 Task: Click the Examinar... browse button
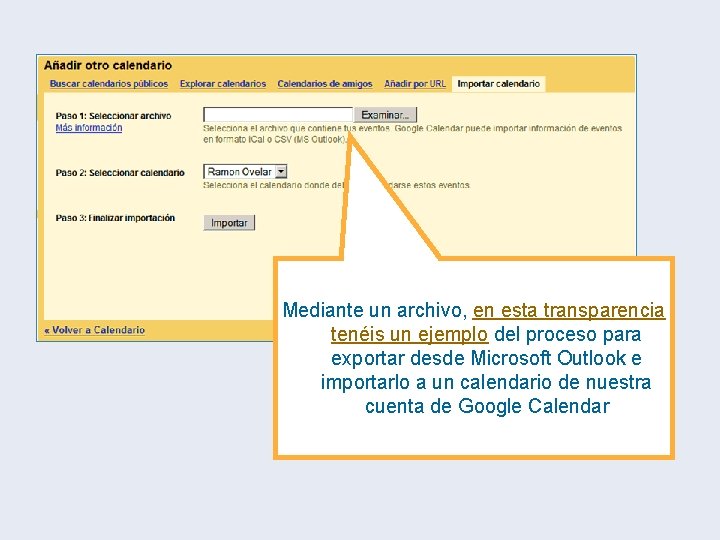tap(385, 115)
